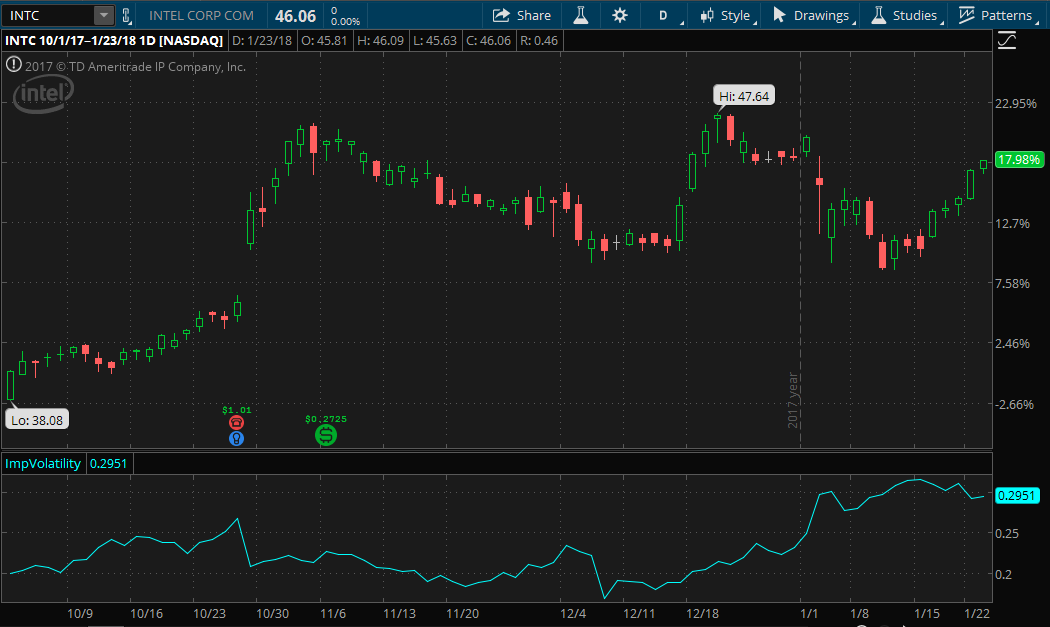The image size is (1050, 627).
Task: Click the last price 46.06 in header
Action: pos(295,15)
